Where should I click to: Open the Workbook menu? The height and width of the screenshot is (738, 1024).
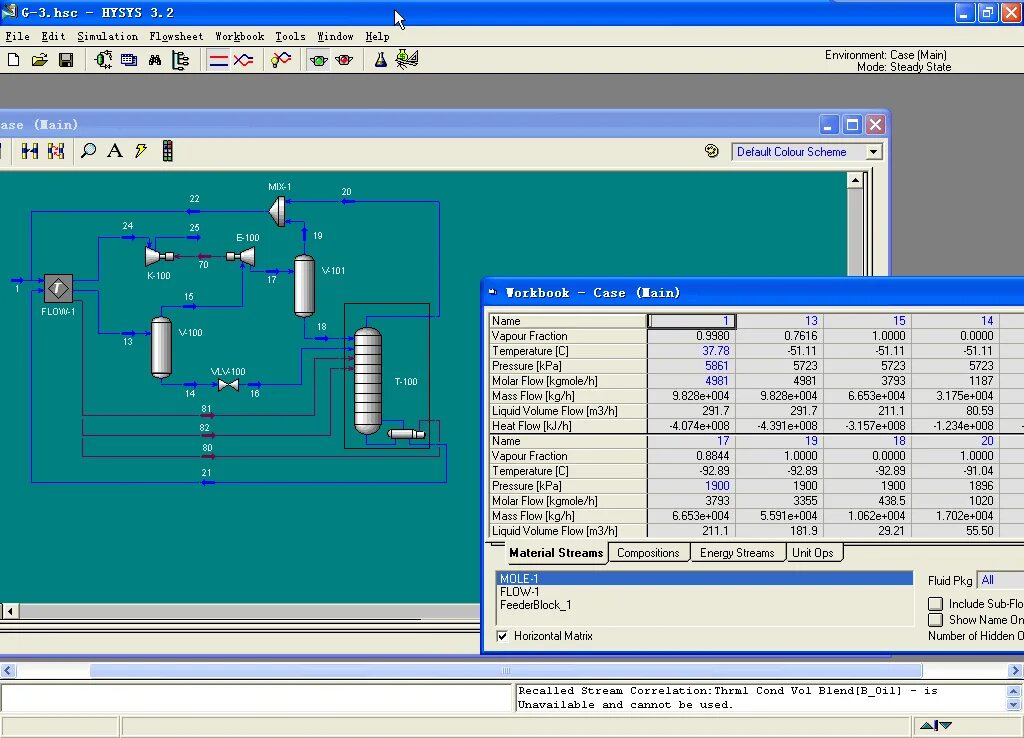[240, 37]
